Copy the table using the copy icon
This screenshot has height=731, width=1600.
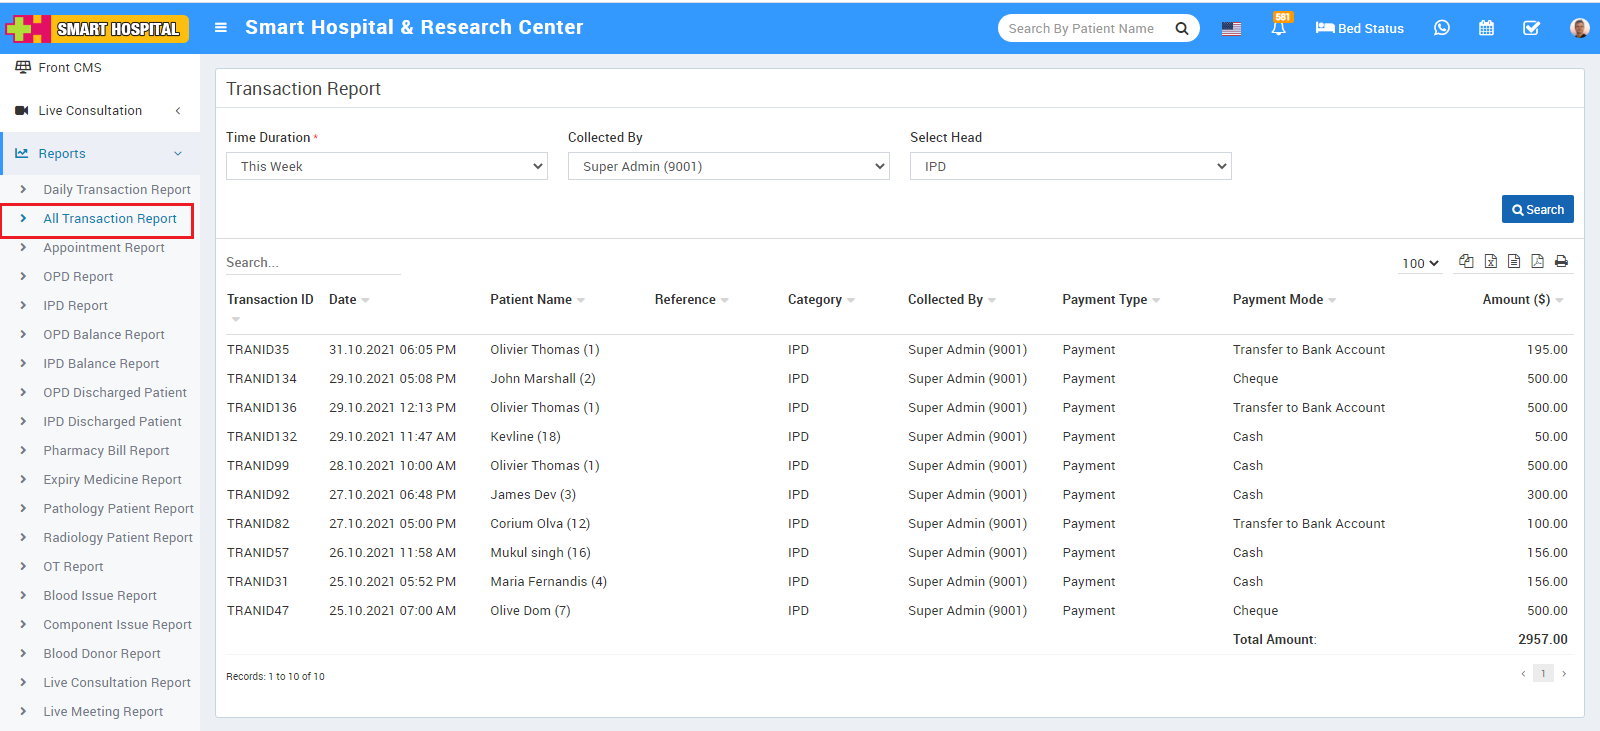1466,261
